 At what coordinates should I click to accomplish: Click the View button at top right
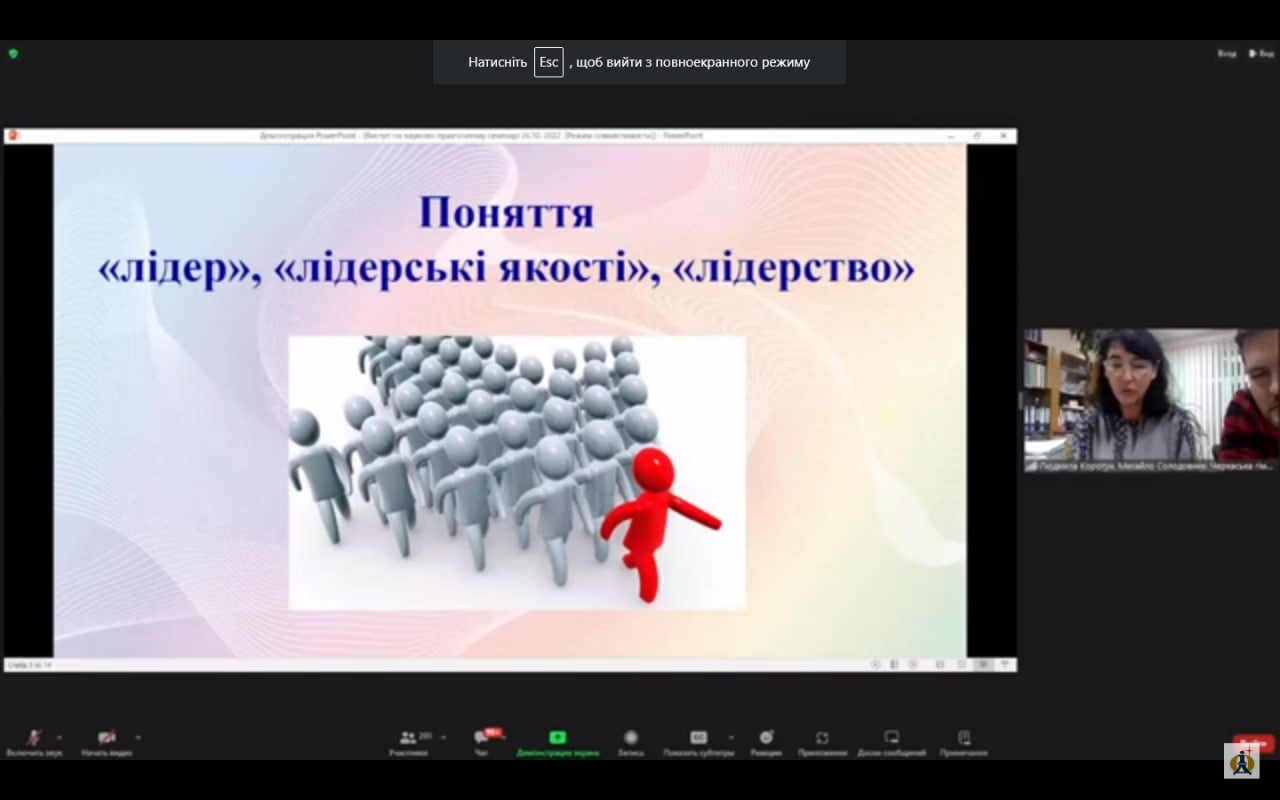tap(1261, 54)
